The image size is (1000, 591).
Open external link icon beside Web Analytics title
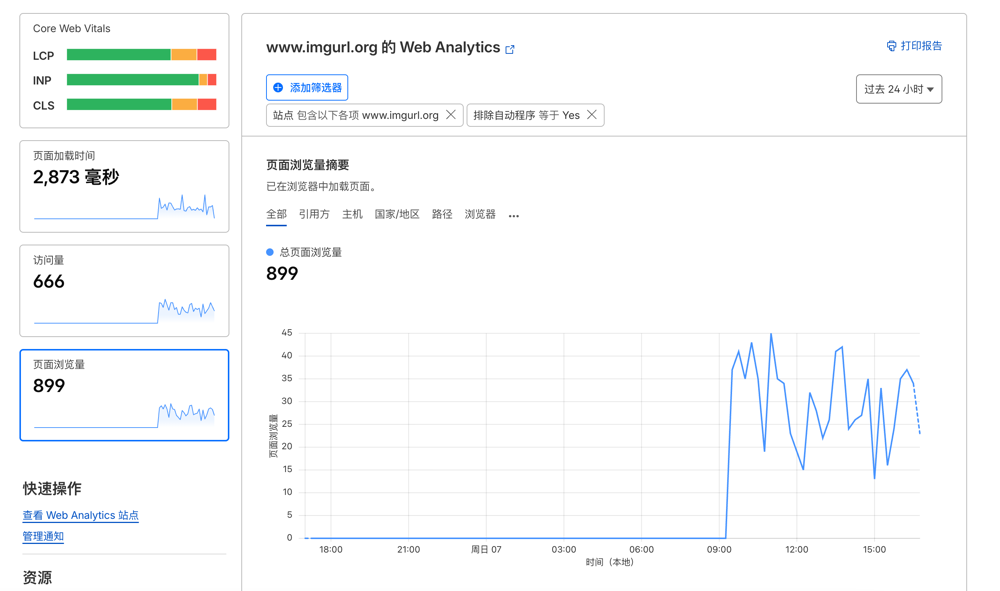510,49
